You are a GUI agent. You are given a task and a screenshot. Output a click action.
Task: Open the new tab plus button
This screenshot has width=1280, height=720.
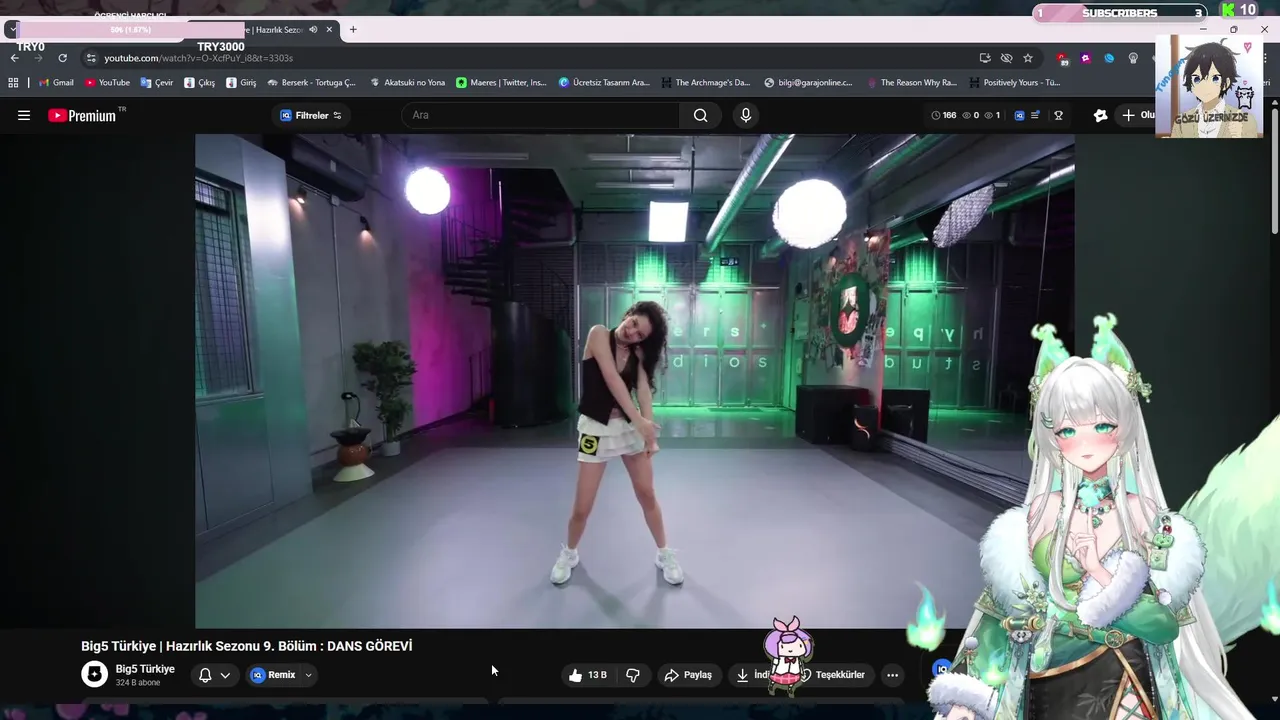(x=353, y=29)
